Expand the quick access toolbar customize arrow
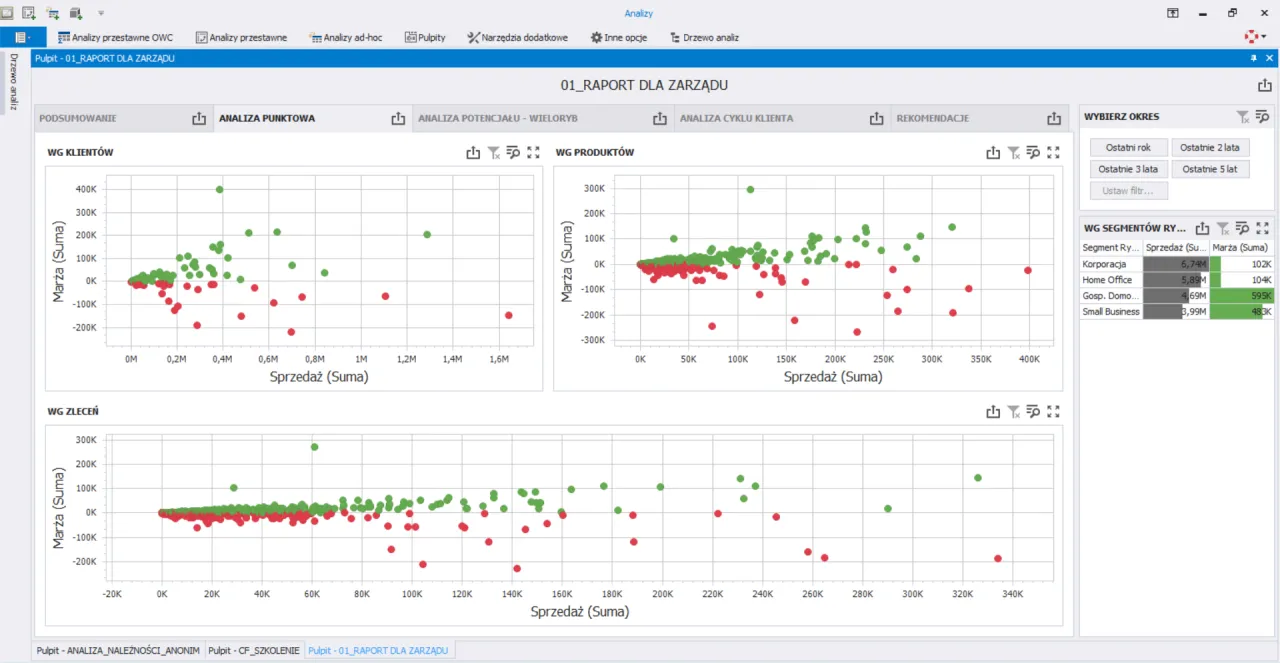 click(x=101, y=13)
